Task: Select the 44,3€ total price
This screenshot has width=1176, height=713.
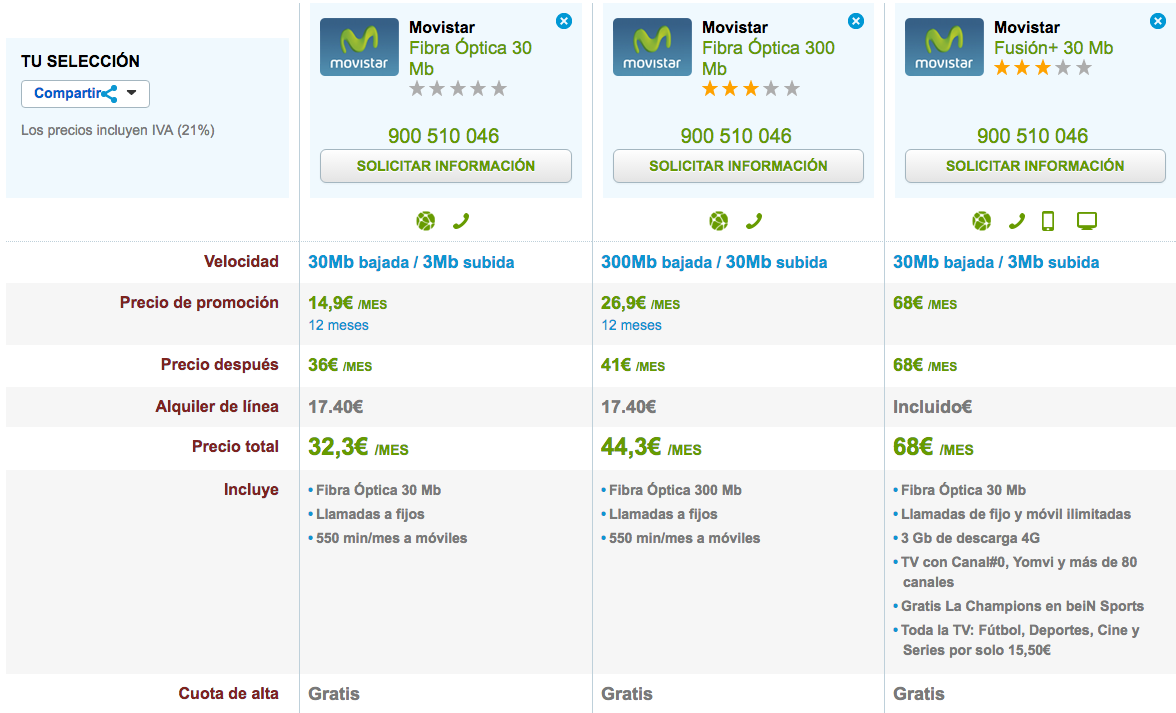Action: pyautogui.click(x=631, y=447)
